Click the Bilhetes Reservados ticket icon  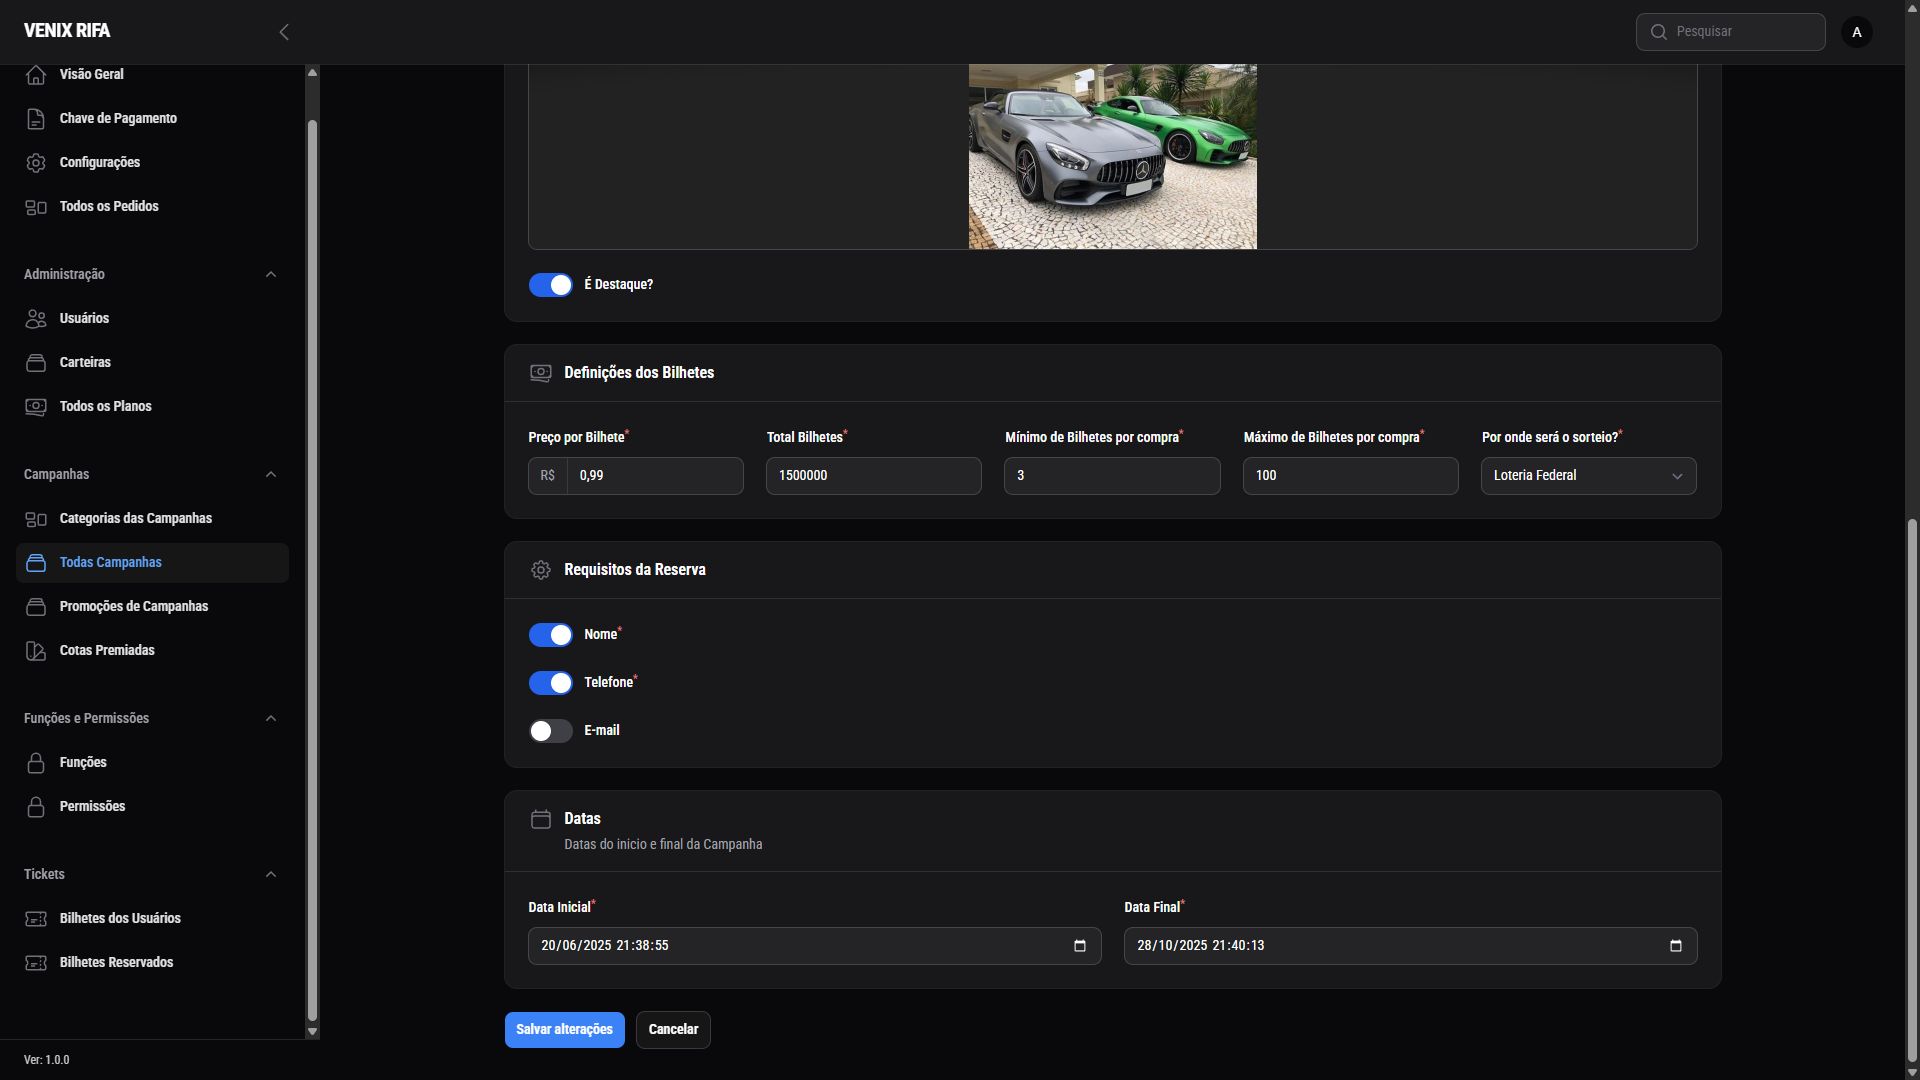[36, 963]
